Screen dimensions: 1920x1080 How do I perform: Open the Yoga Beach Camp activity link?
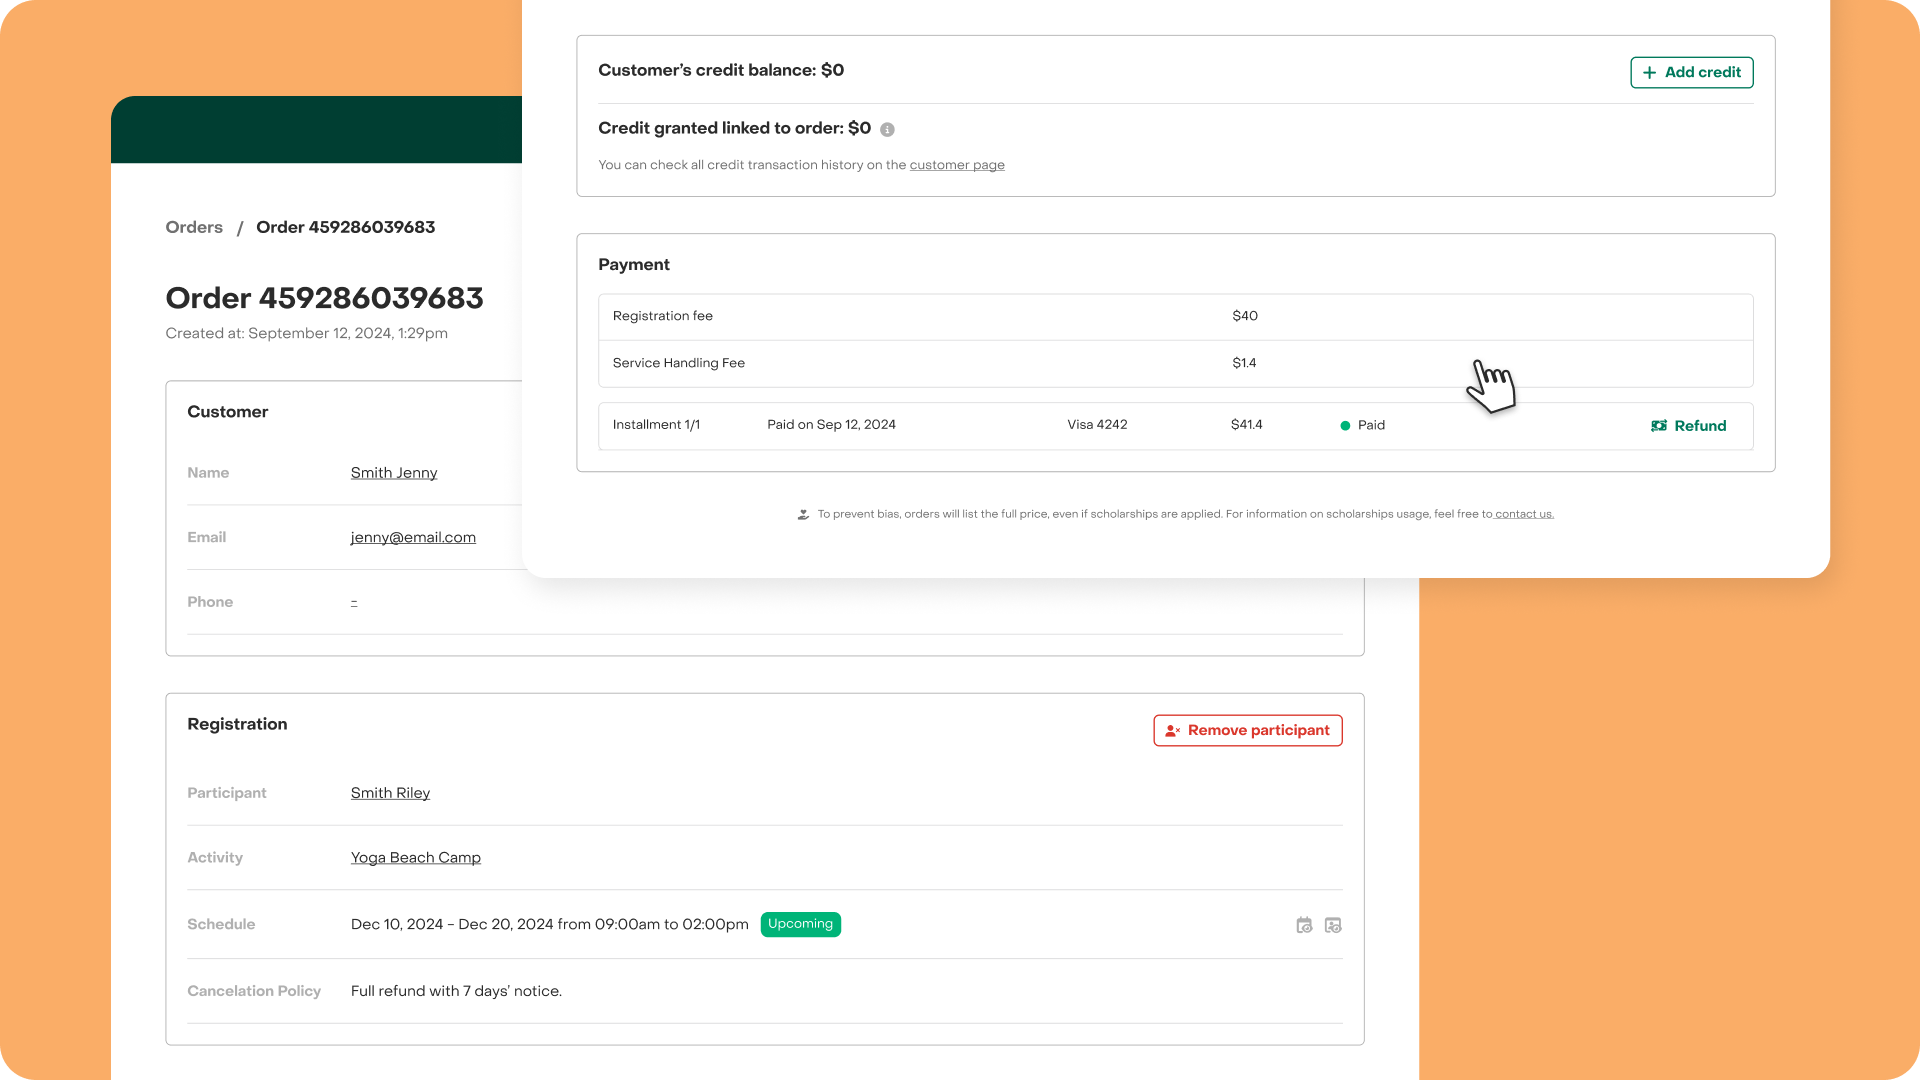(416, 858)
